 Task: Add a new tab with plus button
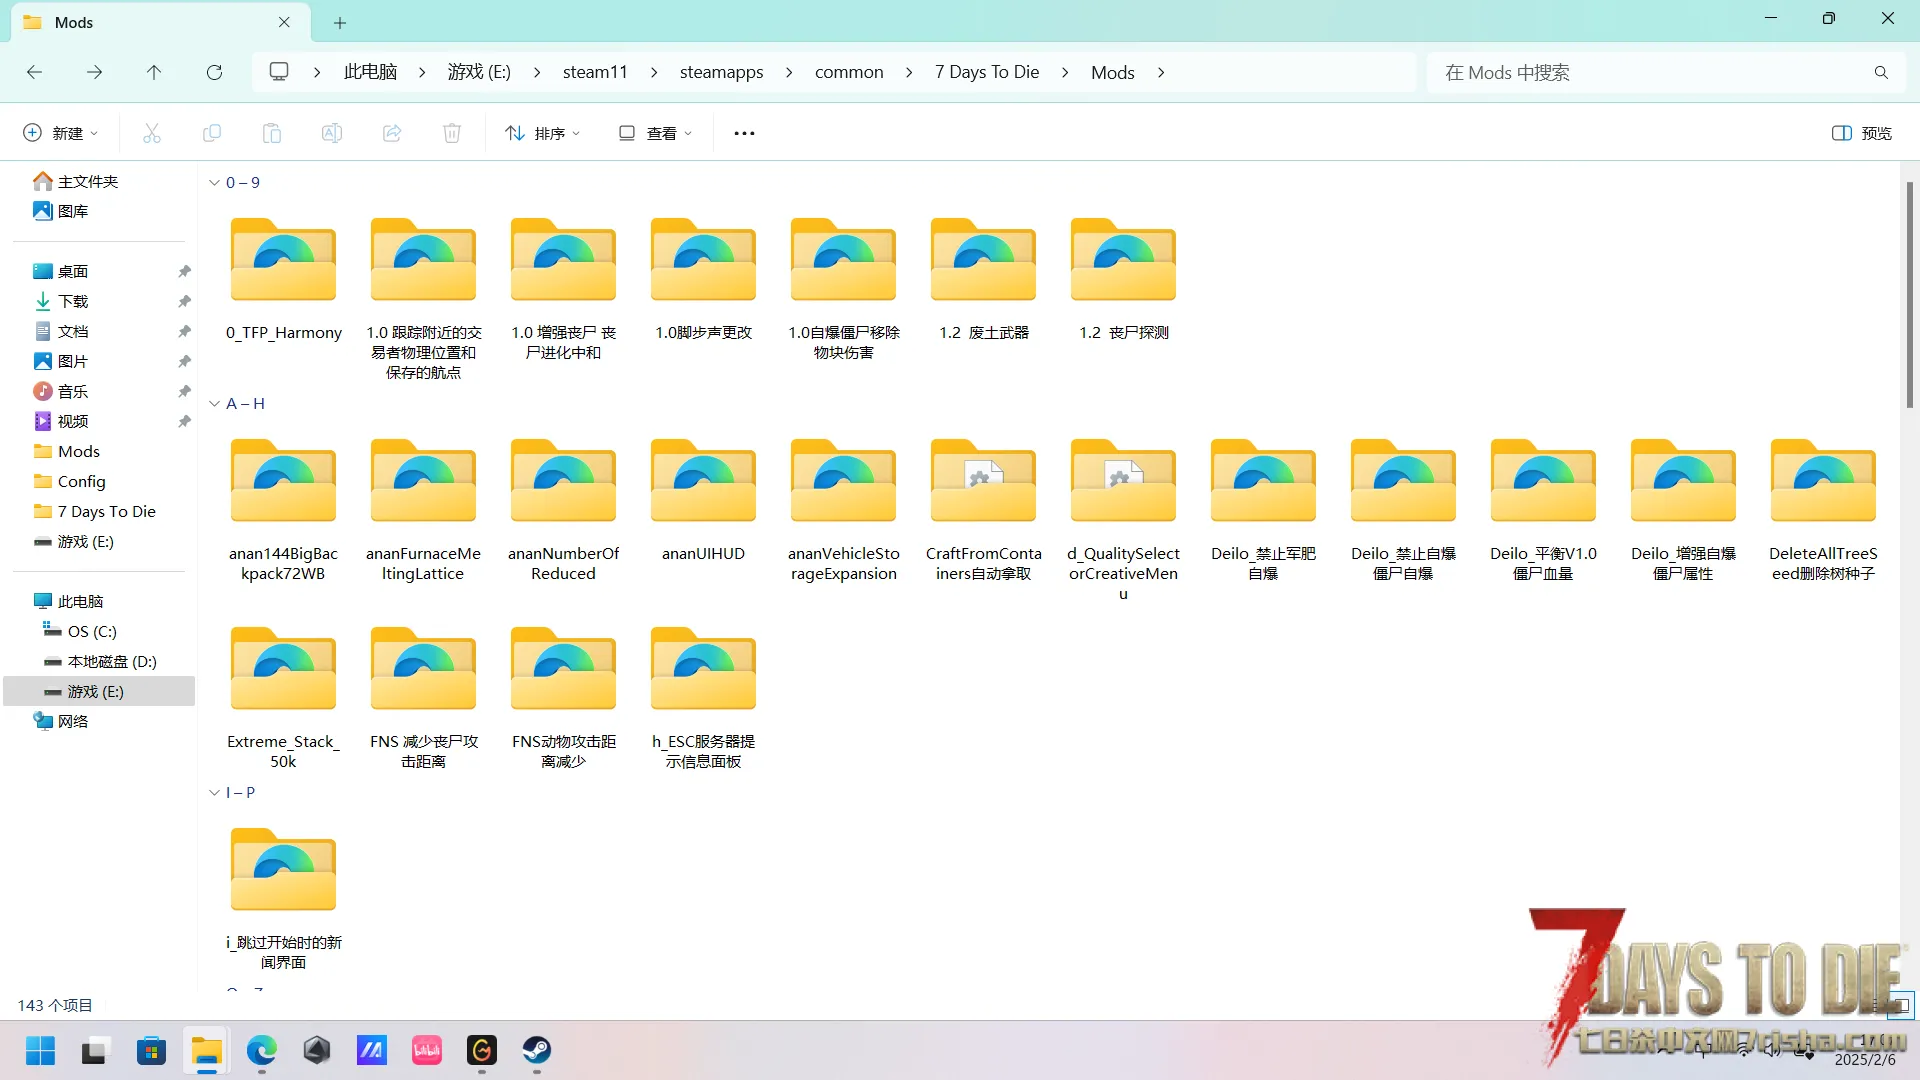coord(340,22)
